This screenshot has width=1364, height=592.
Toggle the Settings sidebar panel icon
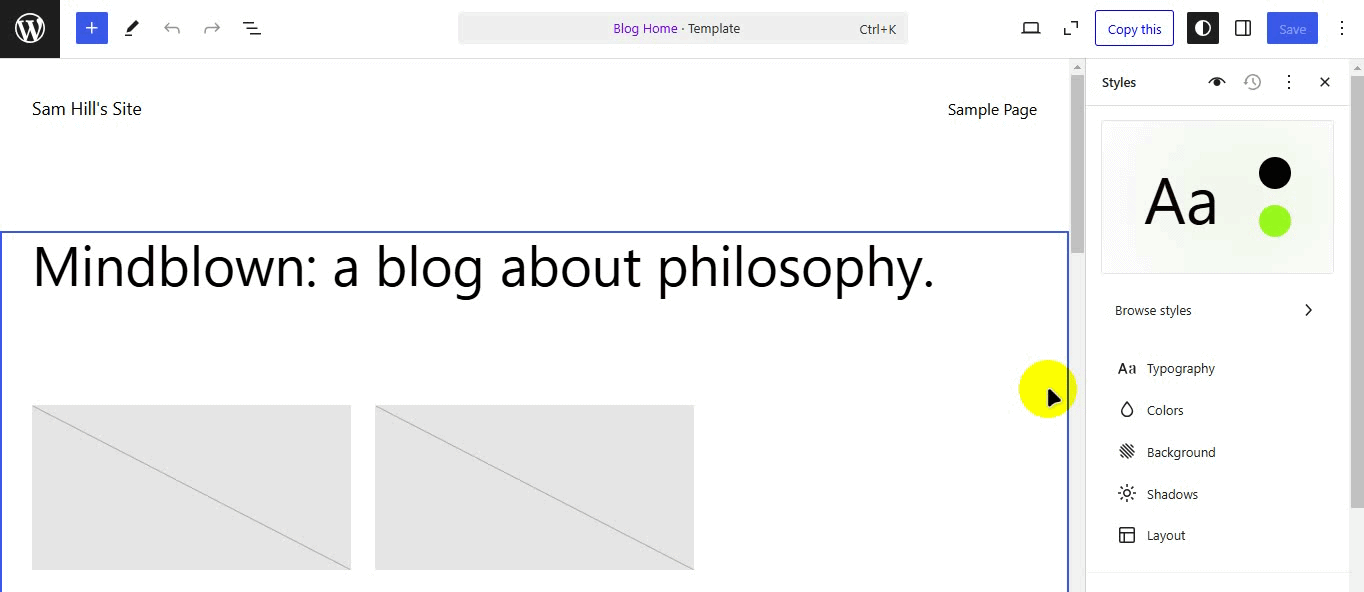pos(1243,29)
